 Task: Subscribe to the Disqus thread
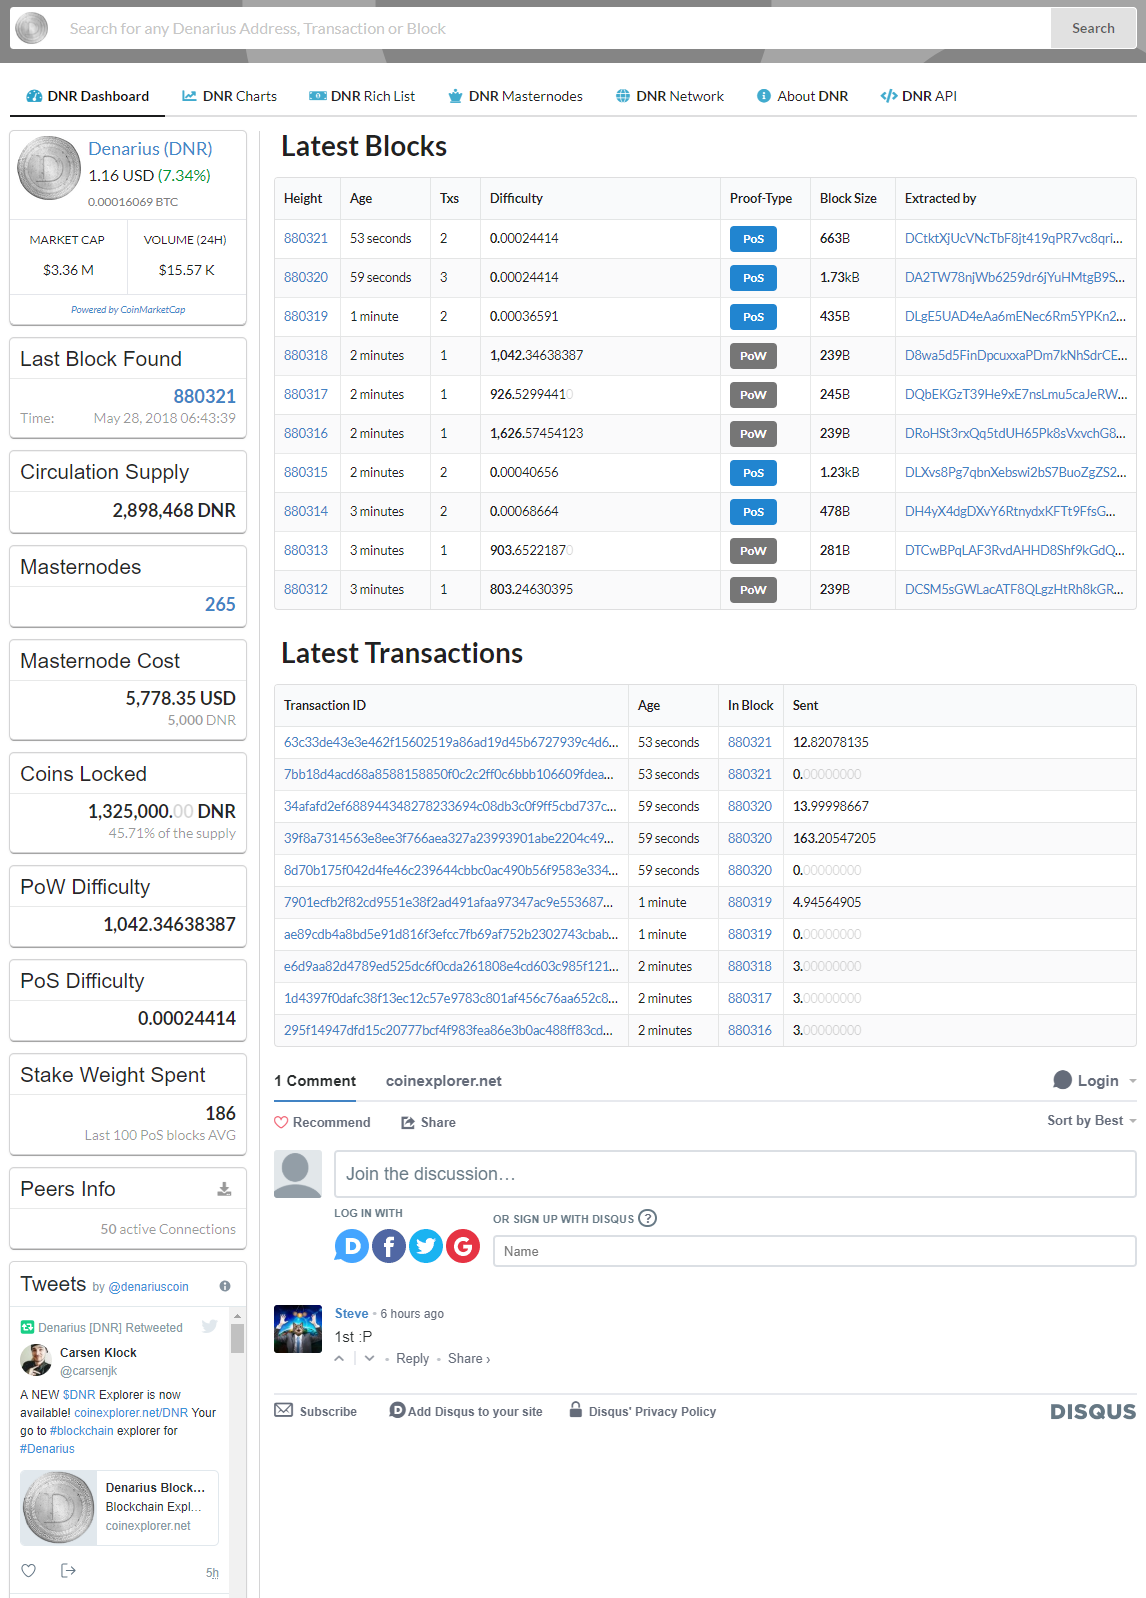pyautogui.click(x=316, y=1411)
